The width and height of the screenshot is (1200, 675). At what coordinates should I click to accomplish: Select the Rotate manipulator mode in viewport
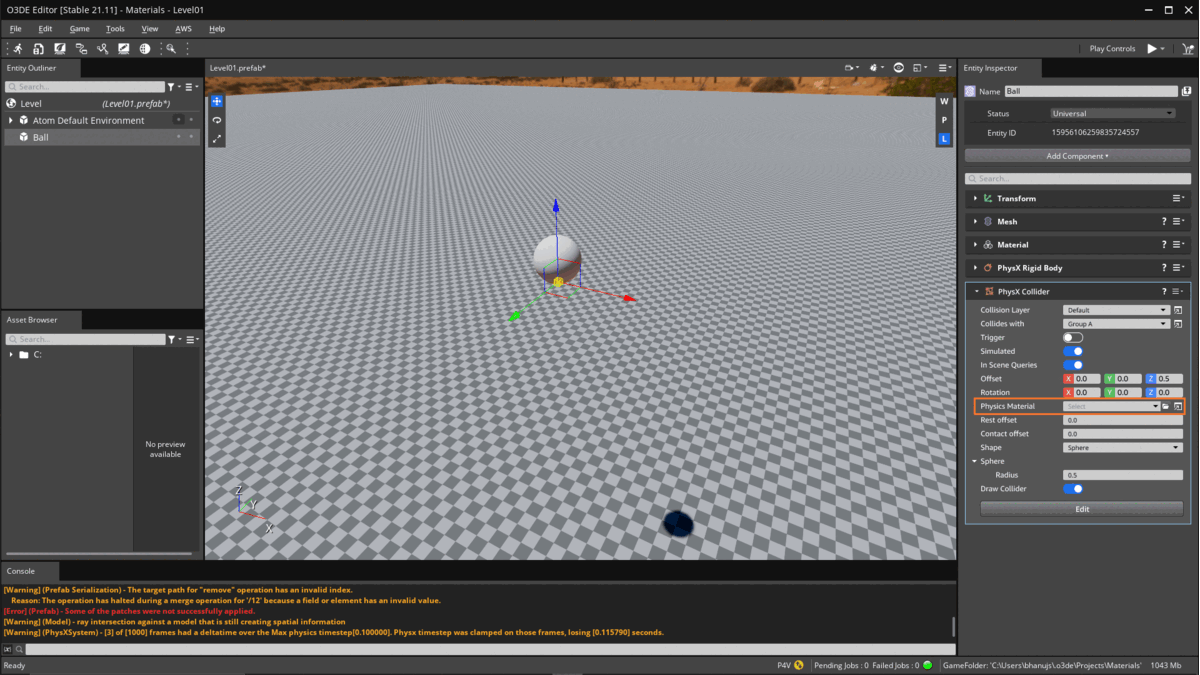(x=217, y=120)
